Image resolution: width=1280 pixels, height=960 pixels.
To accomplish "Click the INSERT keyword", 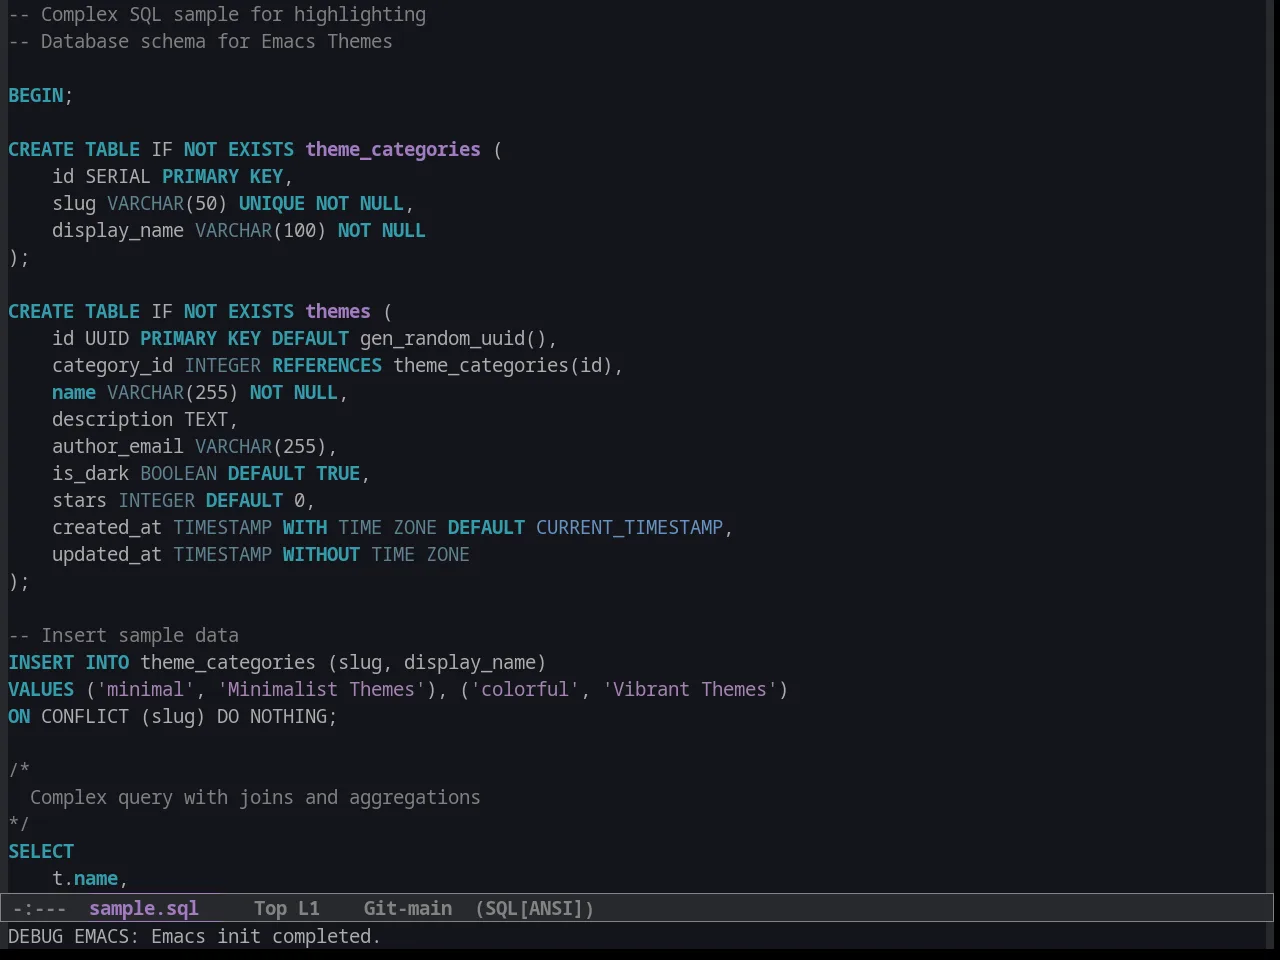I will [41, 662].
